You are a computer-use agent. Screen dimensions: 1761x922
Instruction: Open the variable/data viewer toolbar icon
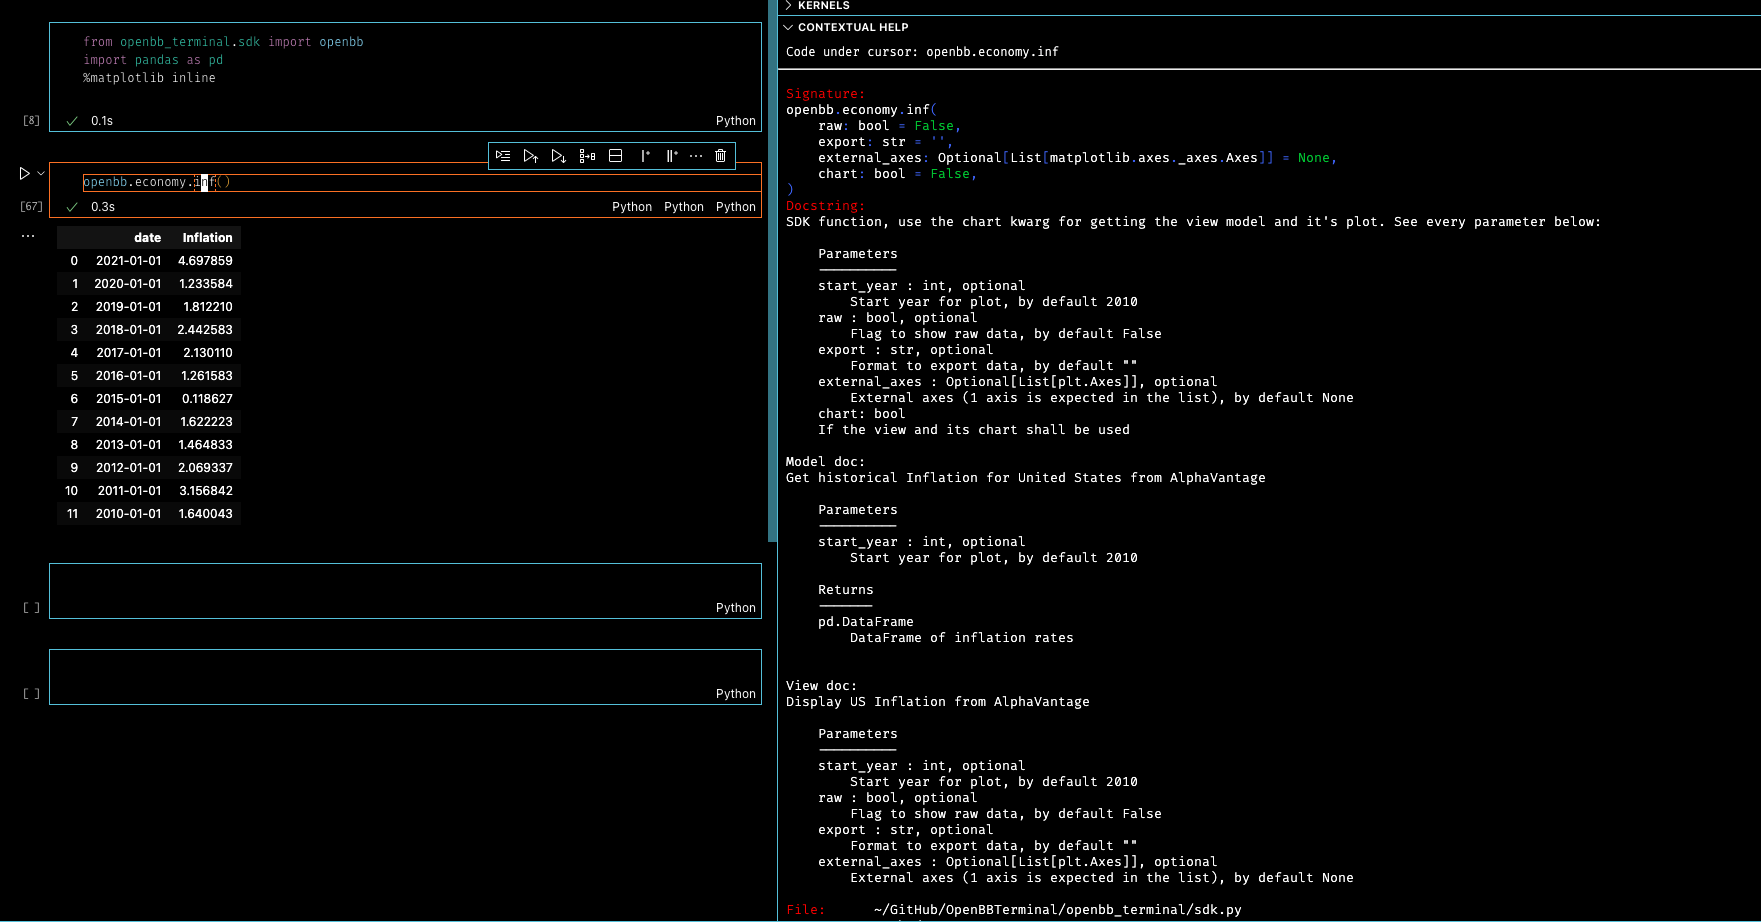588,156
